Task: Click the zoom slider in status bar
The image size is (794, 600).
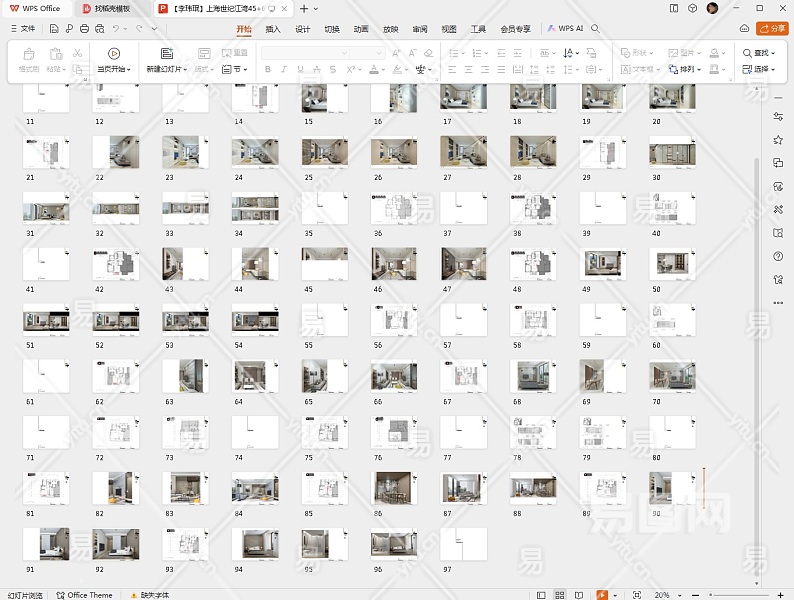Action: pyautogui.click(x=740, y=595)
